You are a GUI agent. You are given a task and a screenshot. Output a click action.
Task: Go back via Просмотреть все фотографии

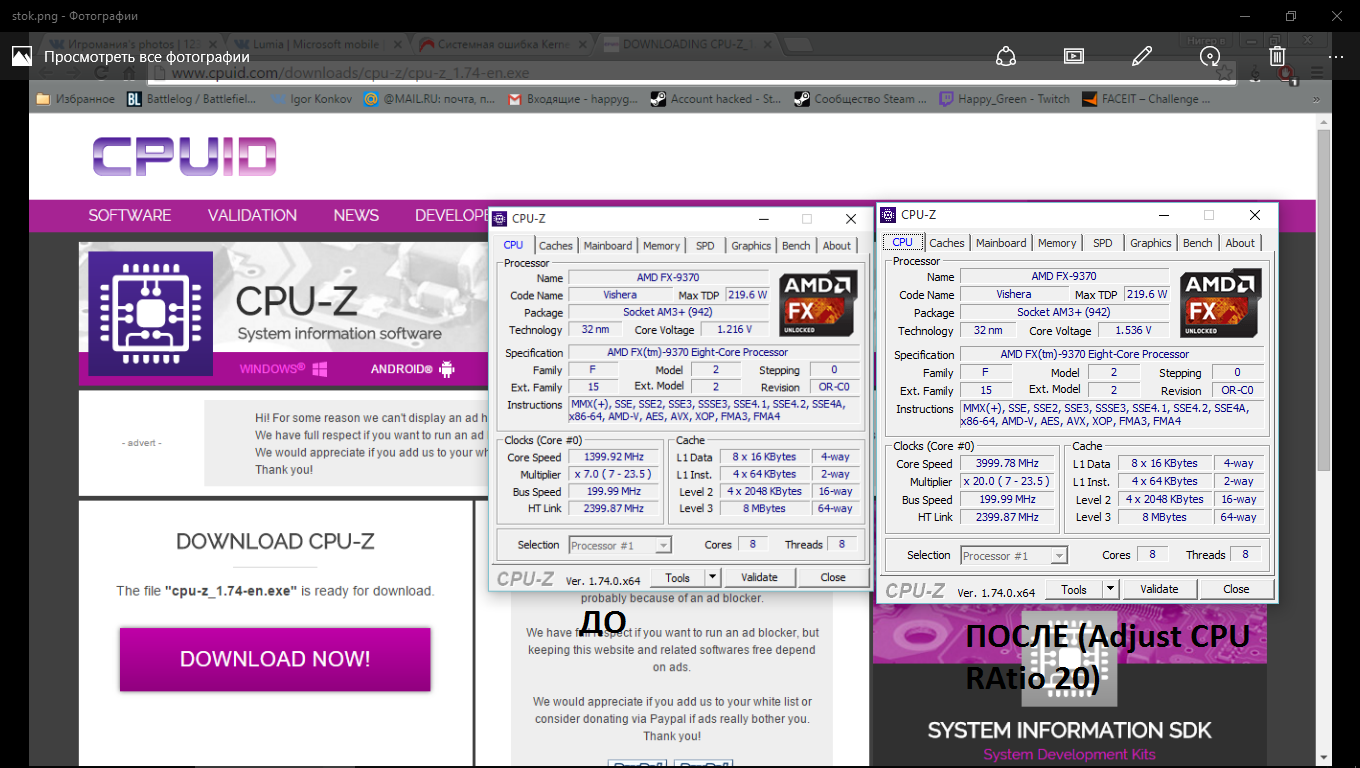131,56
